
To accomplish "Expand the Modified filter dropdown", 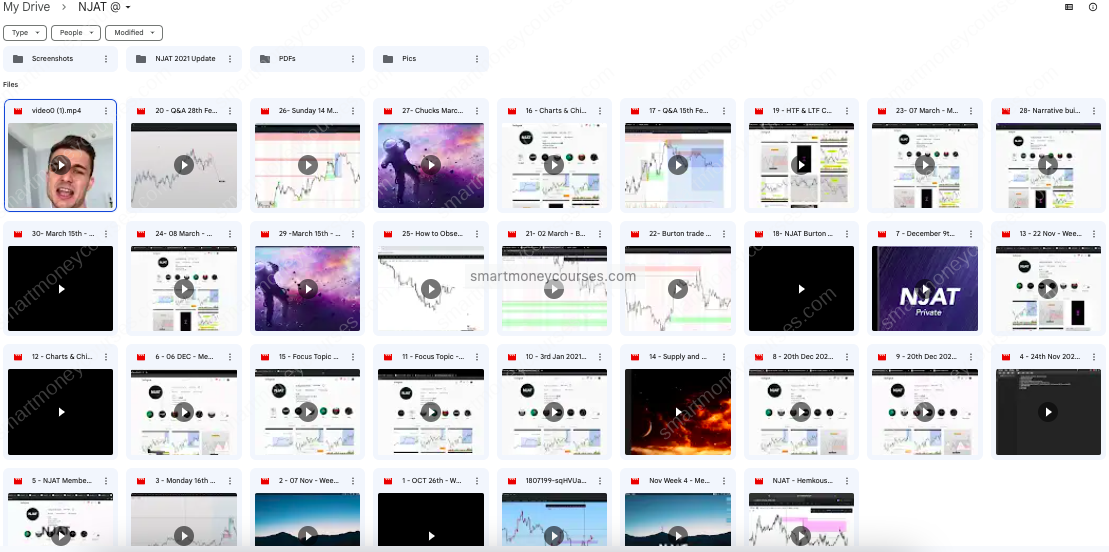I will click(133, 33).
